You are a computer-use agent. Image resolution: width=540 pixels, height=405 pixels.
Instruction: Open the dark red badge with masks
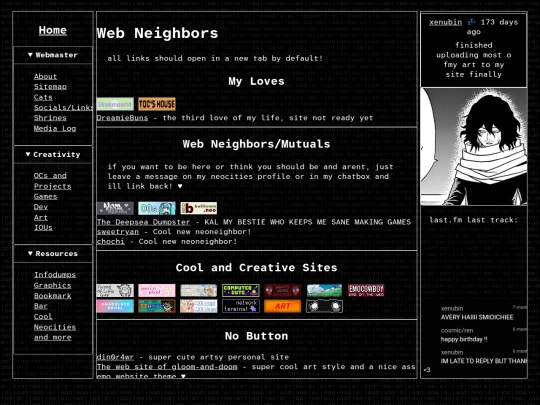coord(283,290)
